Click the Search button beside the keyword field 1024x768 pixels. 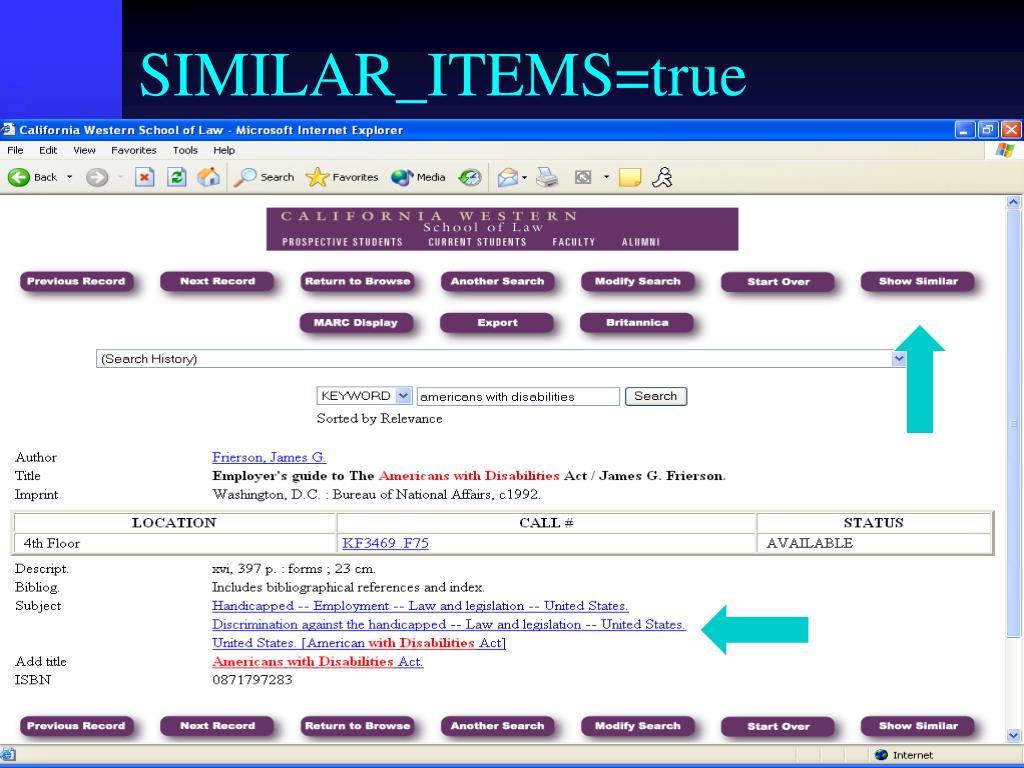(x=656, y=396)
